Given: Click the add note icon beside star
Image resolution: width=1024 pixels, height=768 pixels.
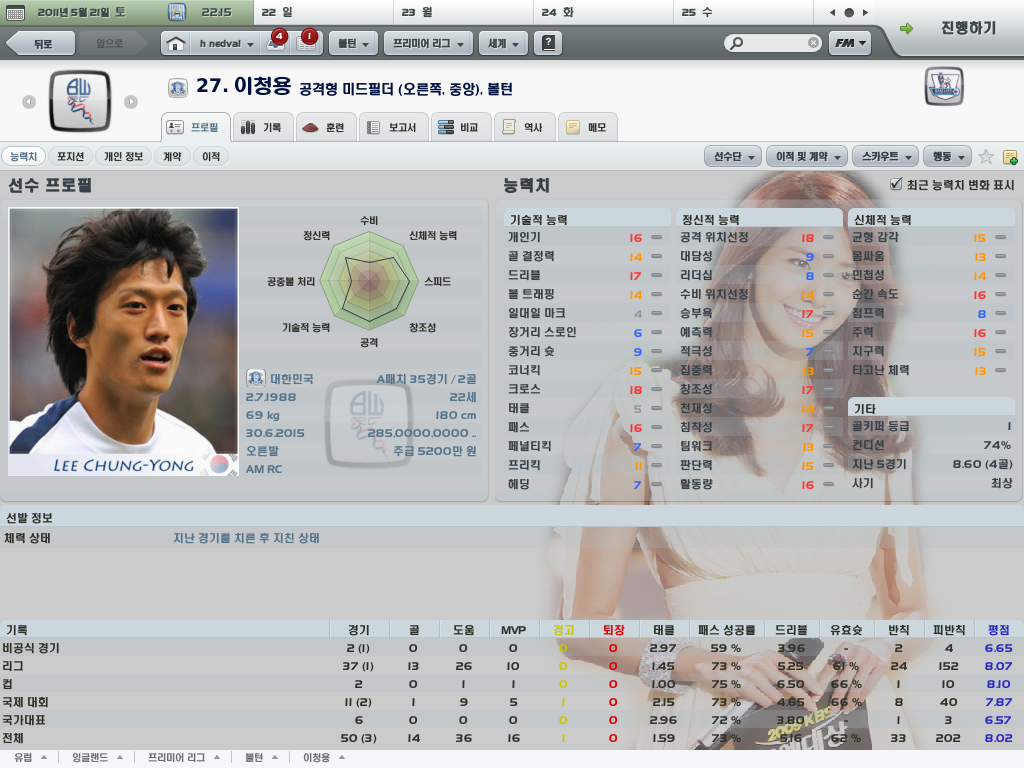Looking at the screenshot, I should [x=1010, y=157].
